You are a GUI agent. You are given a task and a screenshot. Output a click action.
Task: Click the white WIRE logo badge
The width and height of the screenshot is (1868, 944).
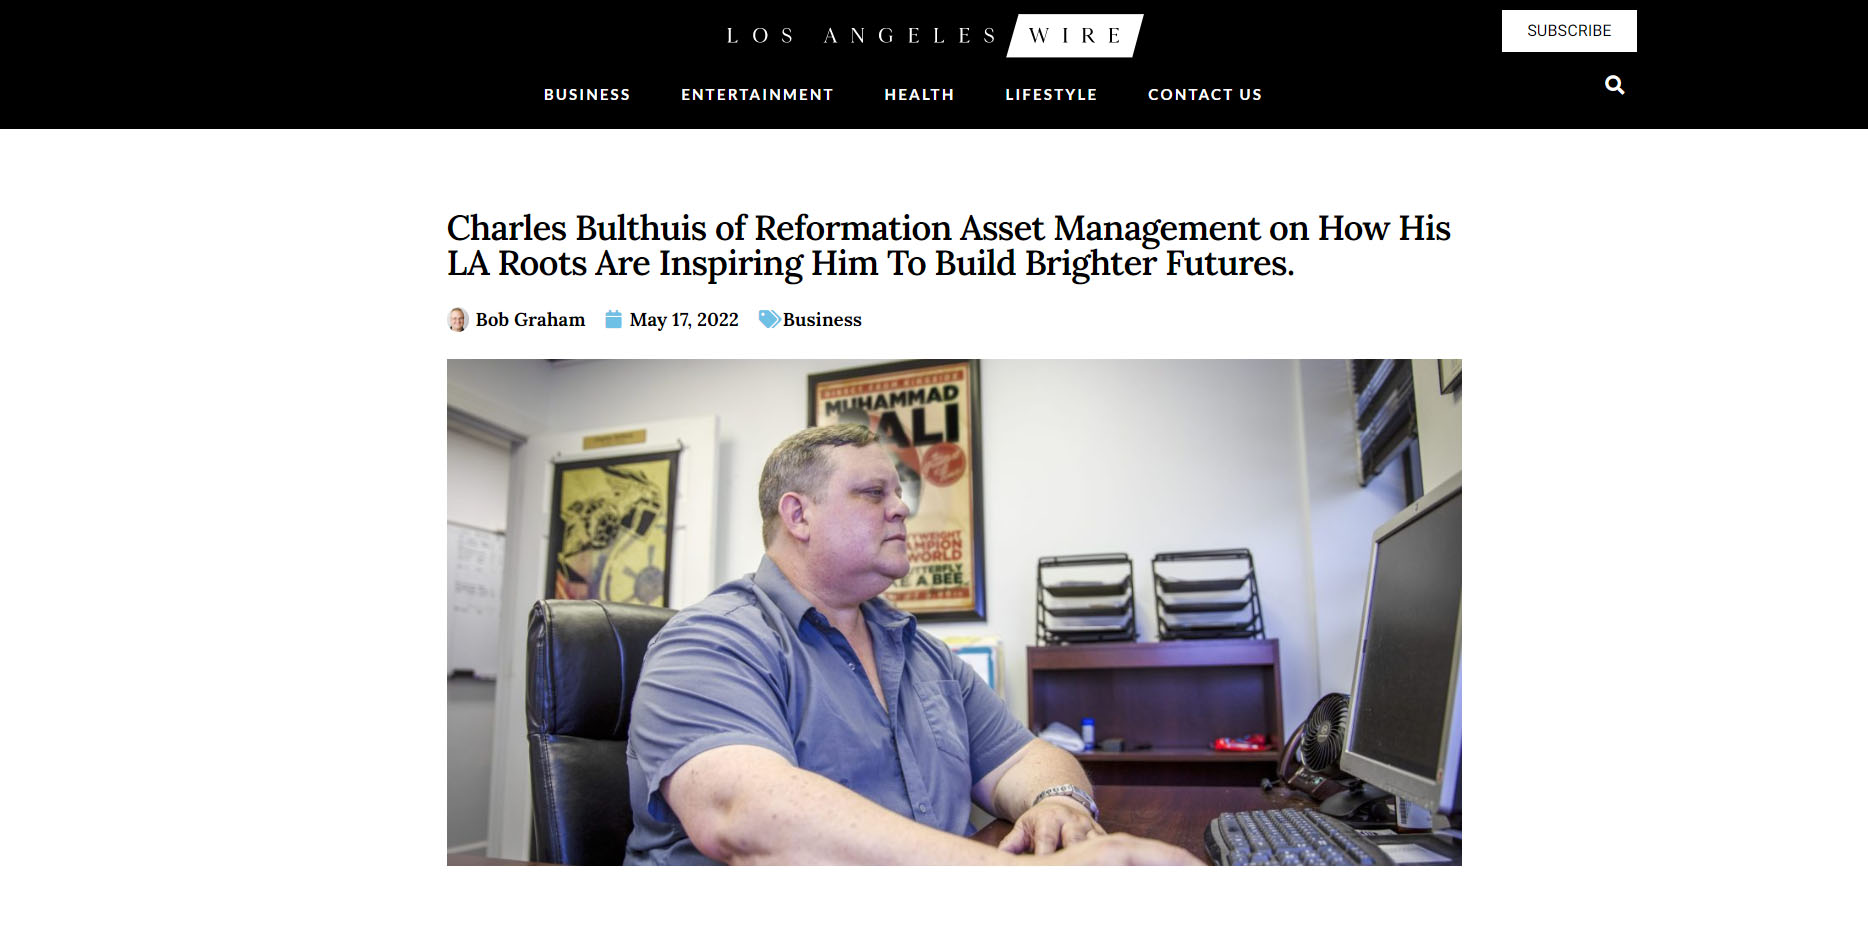(x=1075, y=36)
